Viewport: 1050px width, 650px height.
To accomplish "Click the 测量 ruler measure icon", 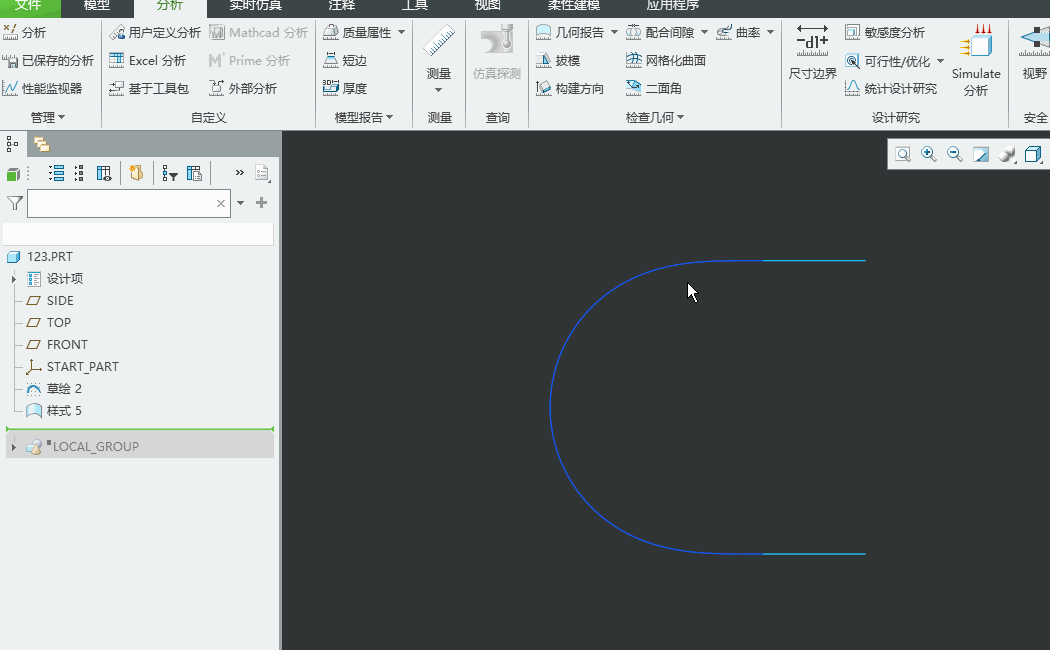I will point(439,42).
